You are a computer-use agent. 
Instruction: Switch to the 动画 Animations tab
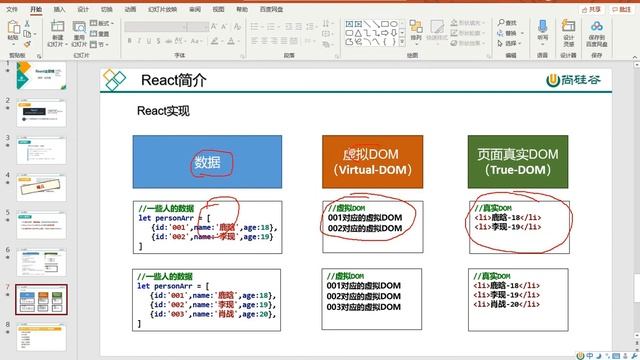click(130, 9)
